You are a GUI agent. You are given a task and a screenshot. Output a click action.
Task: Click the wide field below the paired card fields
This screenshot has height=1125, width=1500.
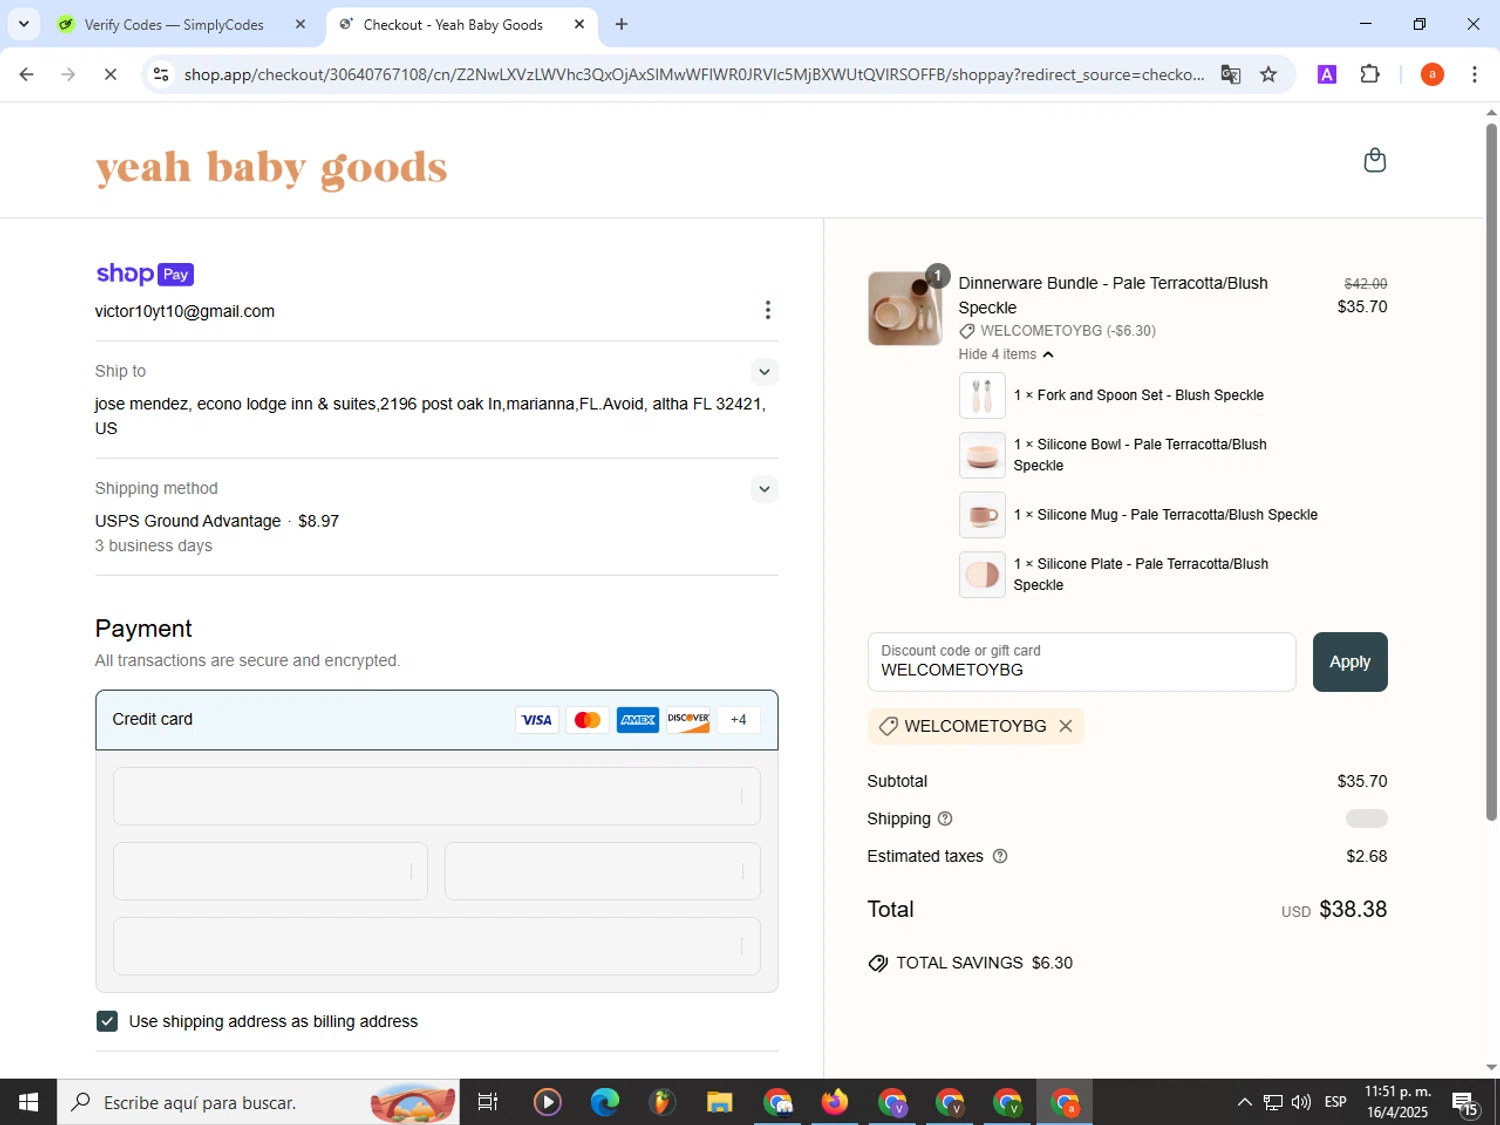click(437, 946)
